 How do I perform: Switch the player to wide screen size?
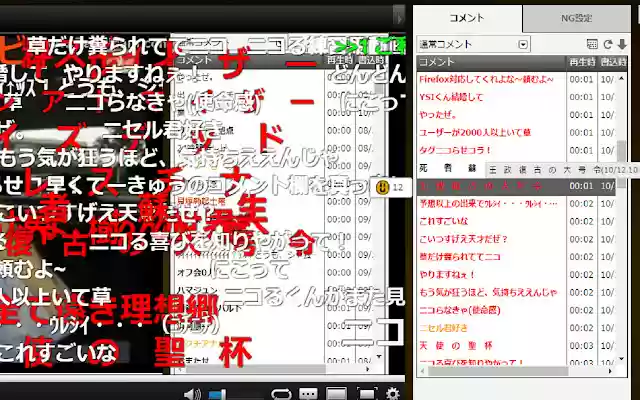337,393
